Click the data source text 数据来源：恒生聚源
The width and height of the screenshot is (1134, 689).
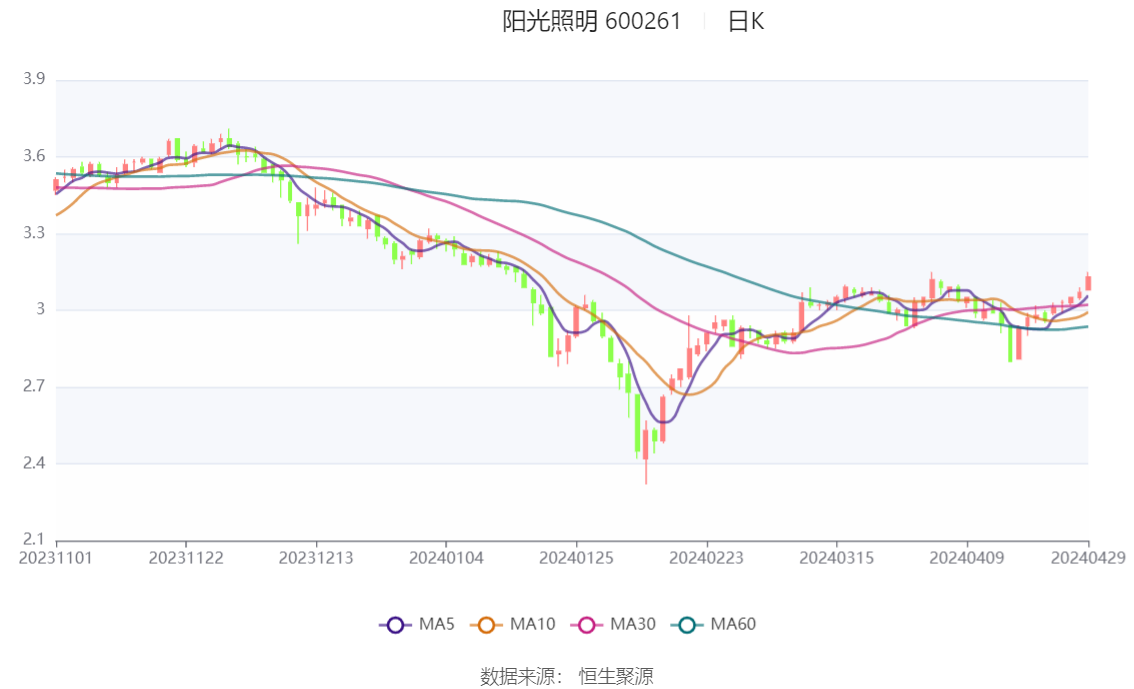(567, 677)
